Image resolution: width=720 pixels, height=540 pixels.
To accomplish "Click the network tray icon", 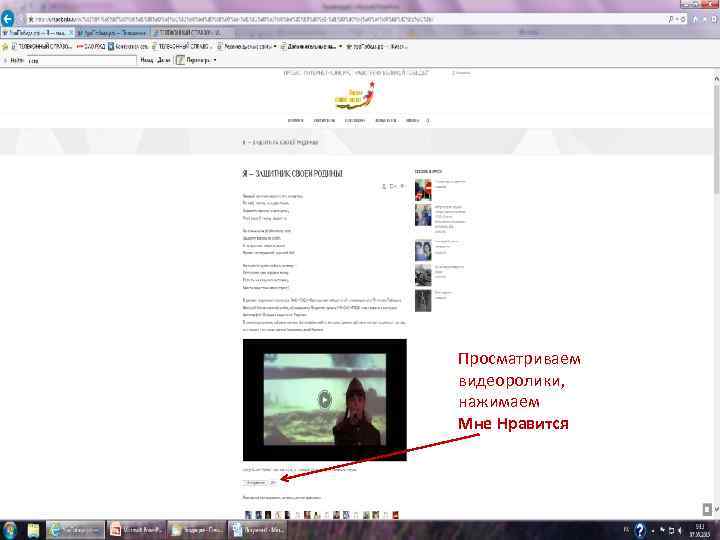I will 671,530.
